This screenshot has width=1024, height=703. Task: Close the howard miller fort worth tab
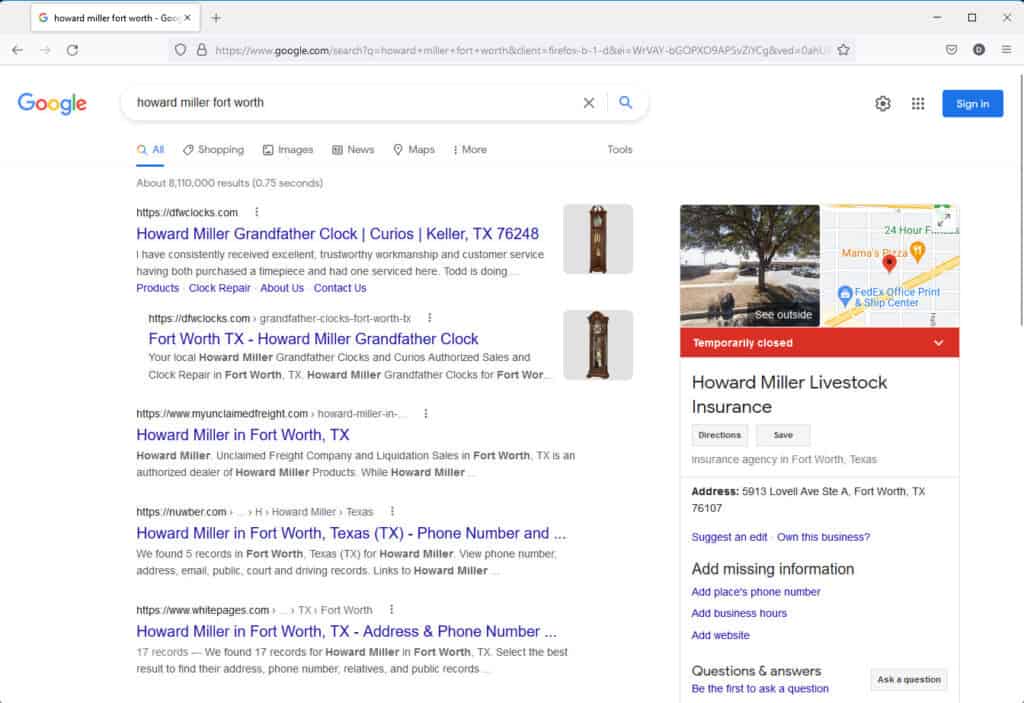pyautogui.click(x=187, y=18)
